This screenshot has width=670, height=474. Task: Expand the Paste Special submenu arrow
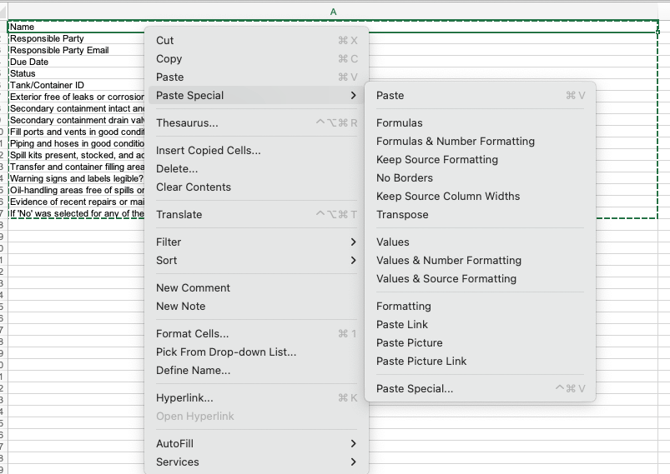tap(353, 96)
